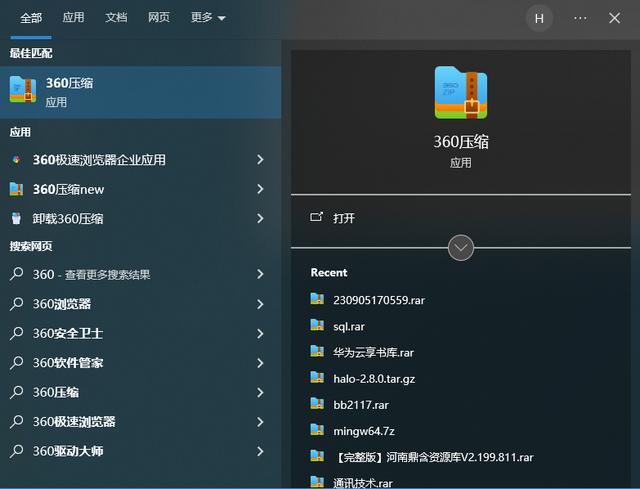
Task: Click archive icon for 230905170559.rar
Action: 317,299
